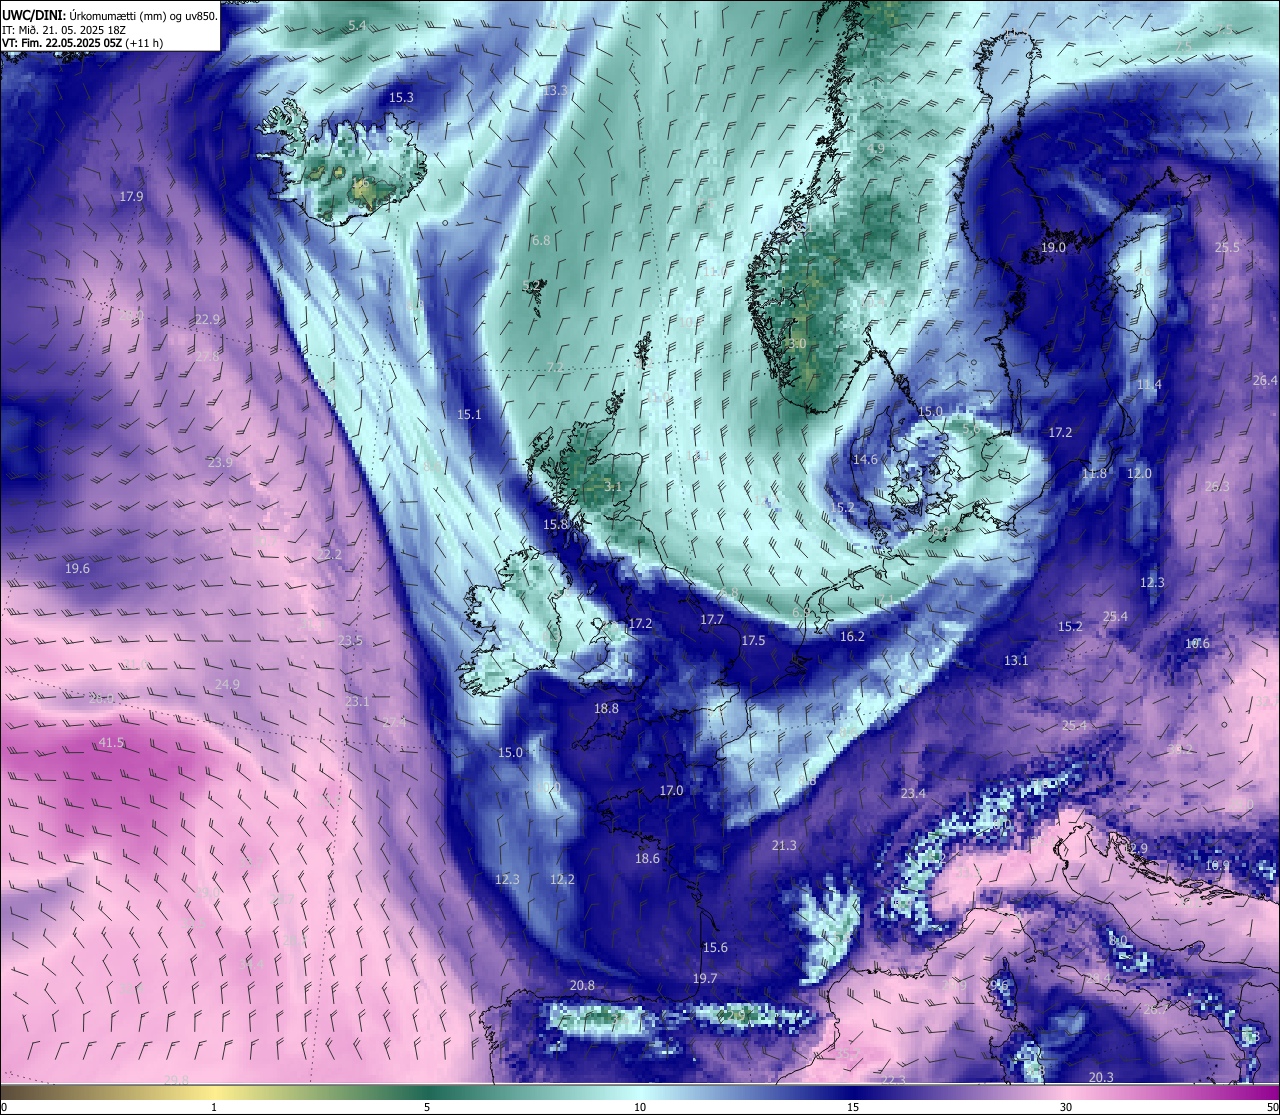Click the 19.6 value on the map
Screen dimensions: 1280x1115
point(77,569)
